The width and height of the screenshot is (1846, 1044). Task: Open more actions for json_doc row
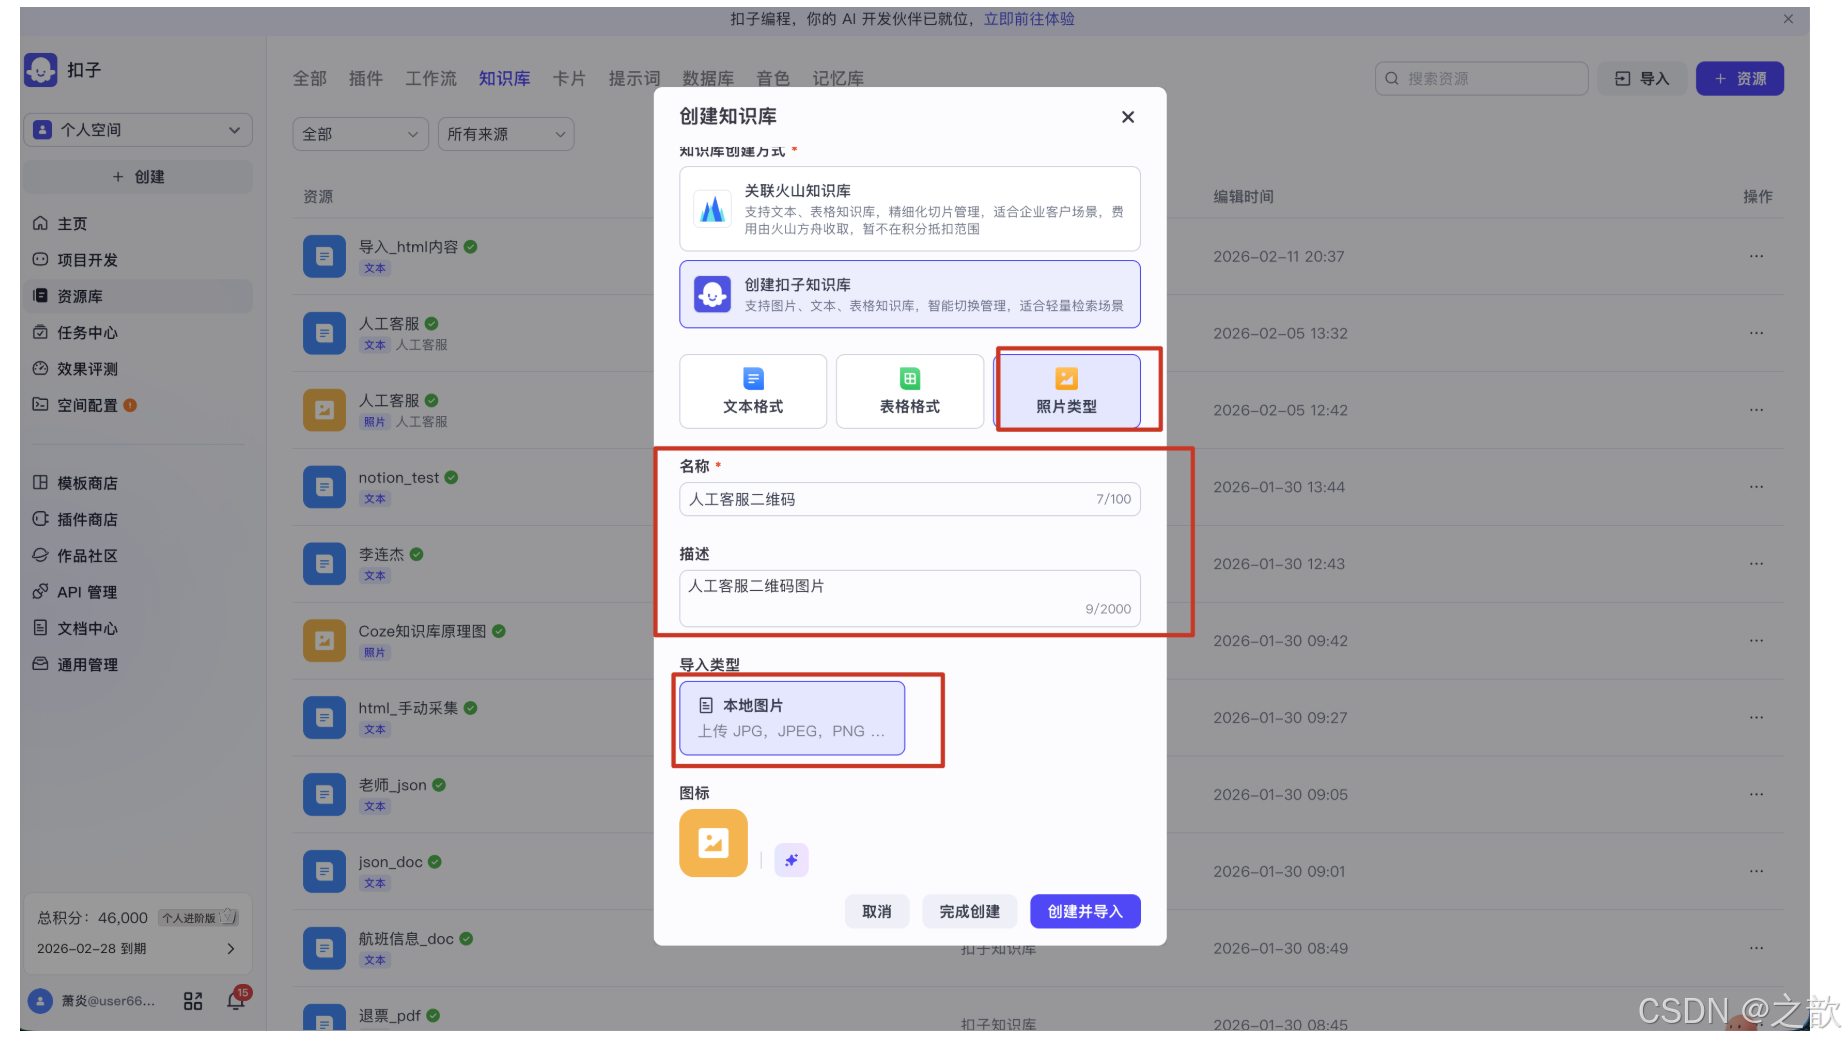pyautogui.click(x=1756, y=871)
